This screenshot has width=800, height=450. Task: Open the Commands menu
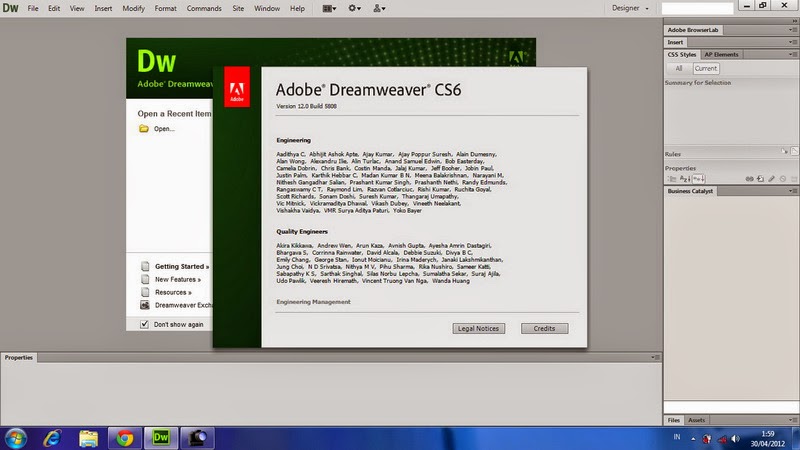coord(204,8)
